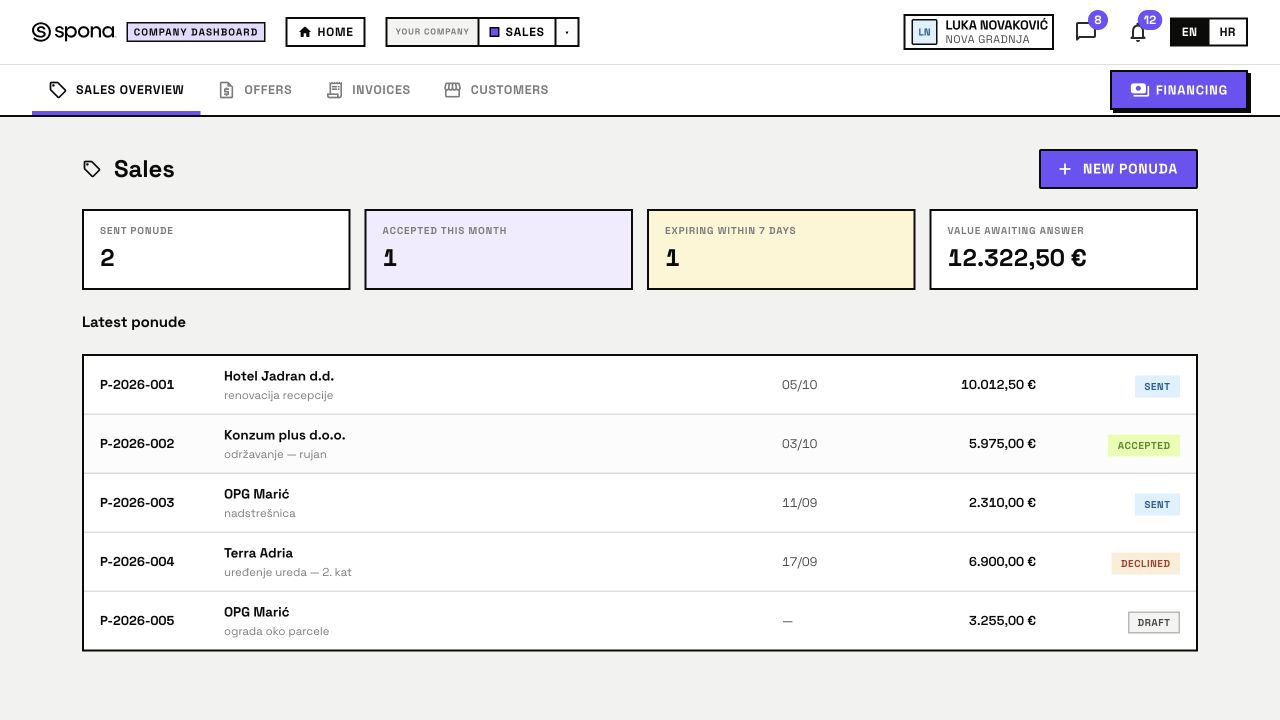Click the LN user avatar

pyautogui.click(x=924, y=32)
